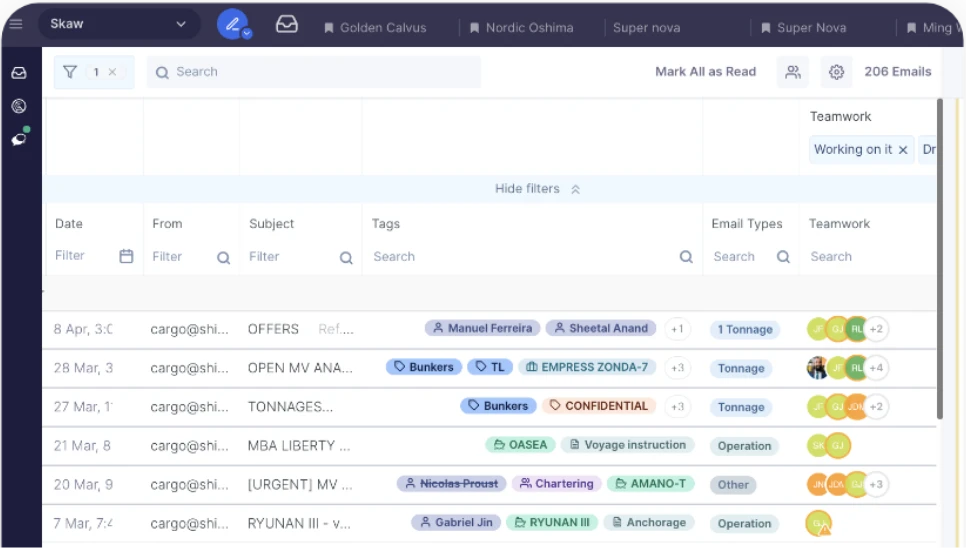Click Mark All as Read
This screenshot has height=548, width=966.
point(705,72)
